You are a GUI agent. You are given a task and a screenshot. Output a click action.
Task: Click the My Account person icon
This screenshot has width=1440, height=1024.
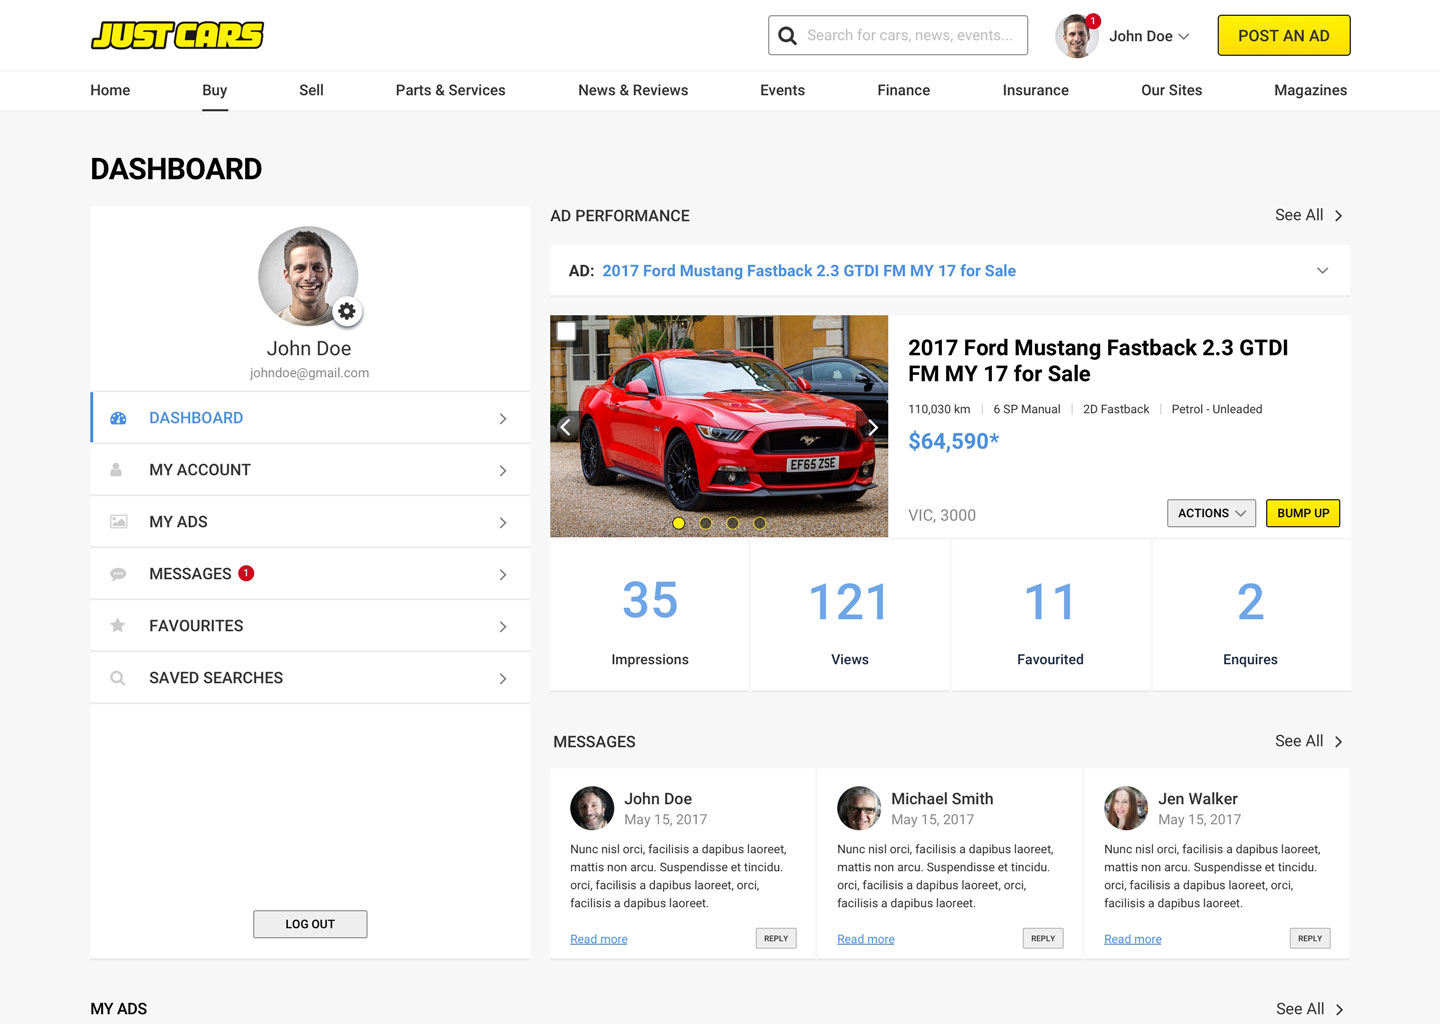coord(116,469)
